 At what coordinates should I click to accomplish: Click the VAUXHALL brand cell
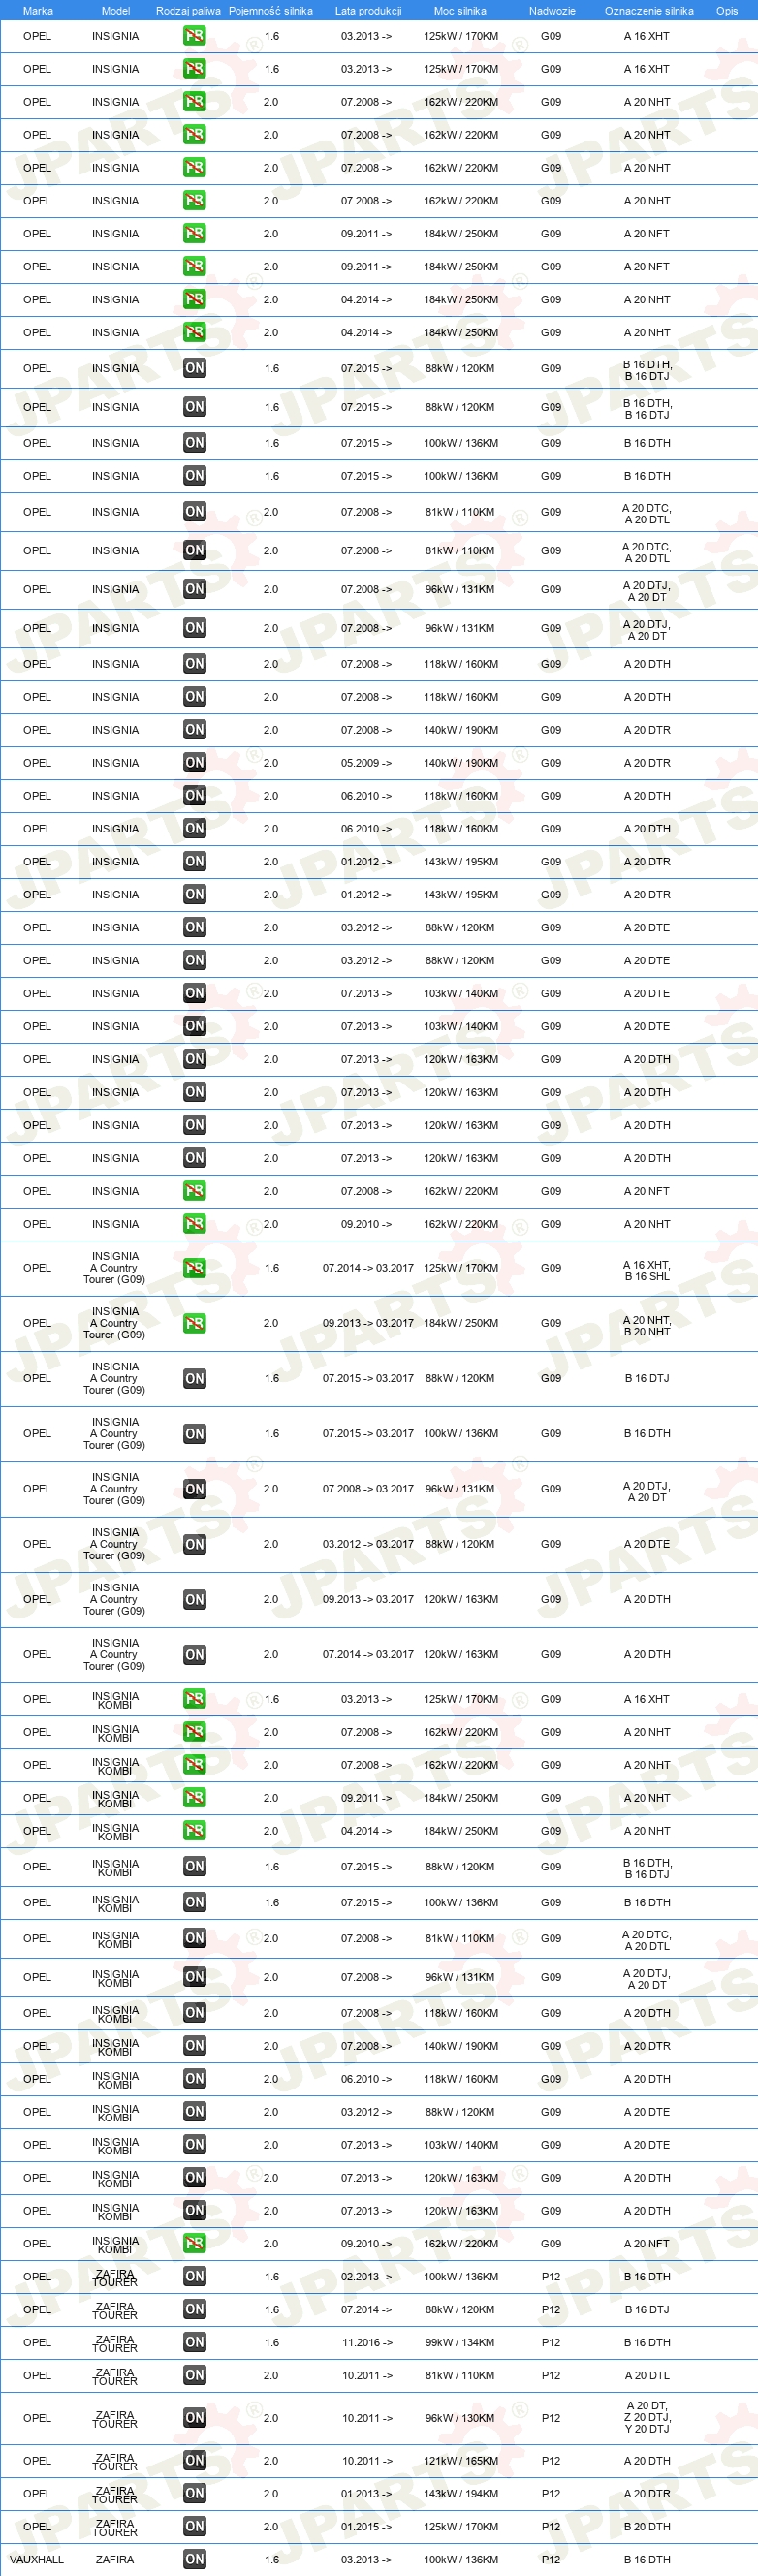pos(36,2560)
